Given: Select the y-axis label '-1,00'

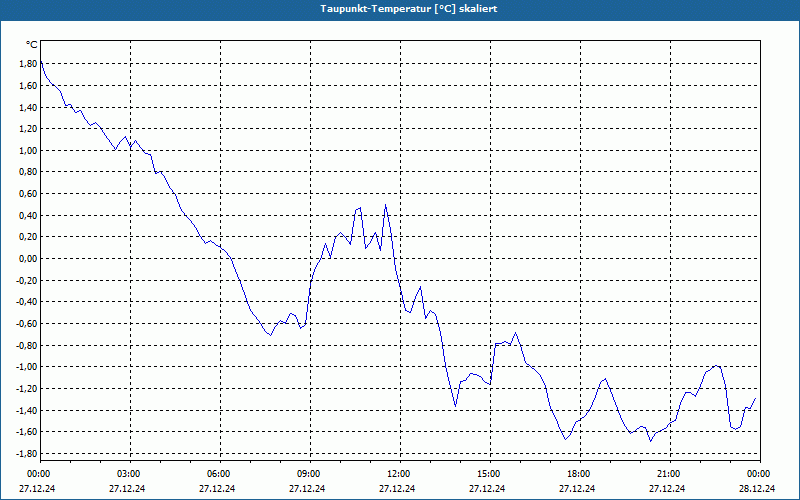Looking at the screenshot, I should [28, 367].
